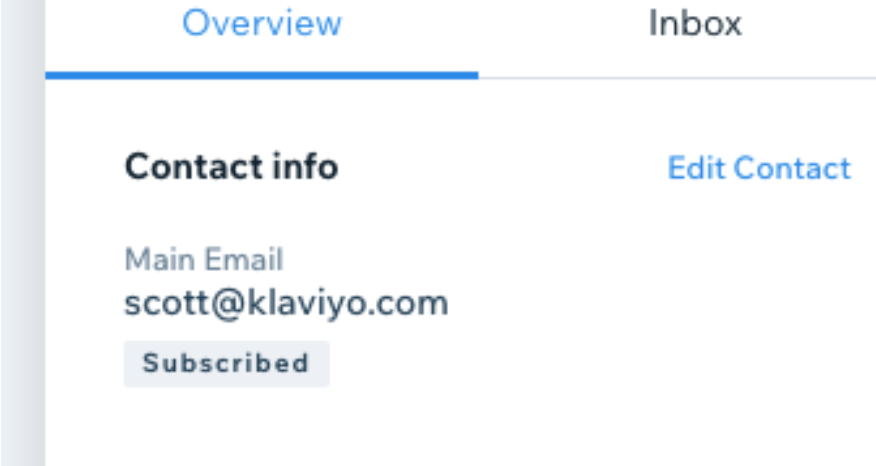Switch to the Inbox tab
This screenshot has height=466, width=876.
tap(695, 23)
